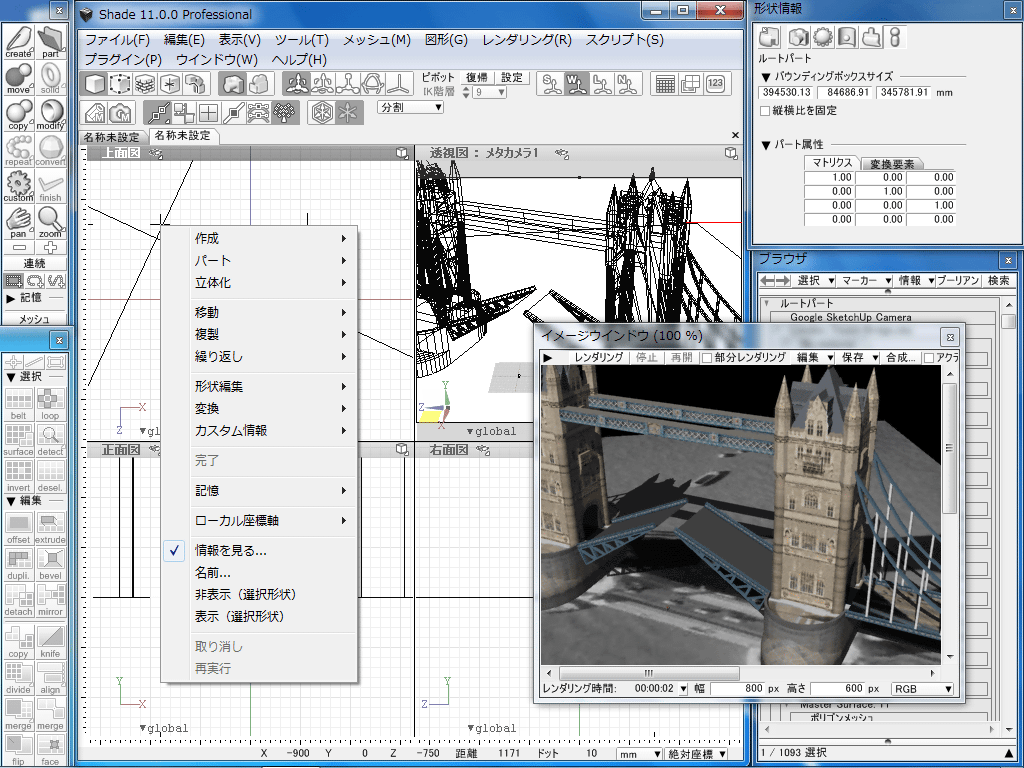The image size is (1024, 768).
Task: Click the 幅 width field showing 800
Action: coord(737,688)
